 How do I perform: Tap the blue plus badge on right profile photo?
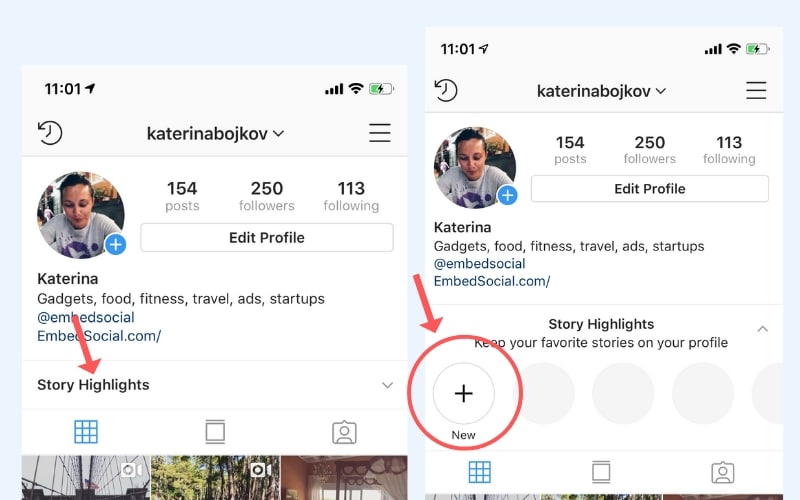507,195
